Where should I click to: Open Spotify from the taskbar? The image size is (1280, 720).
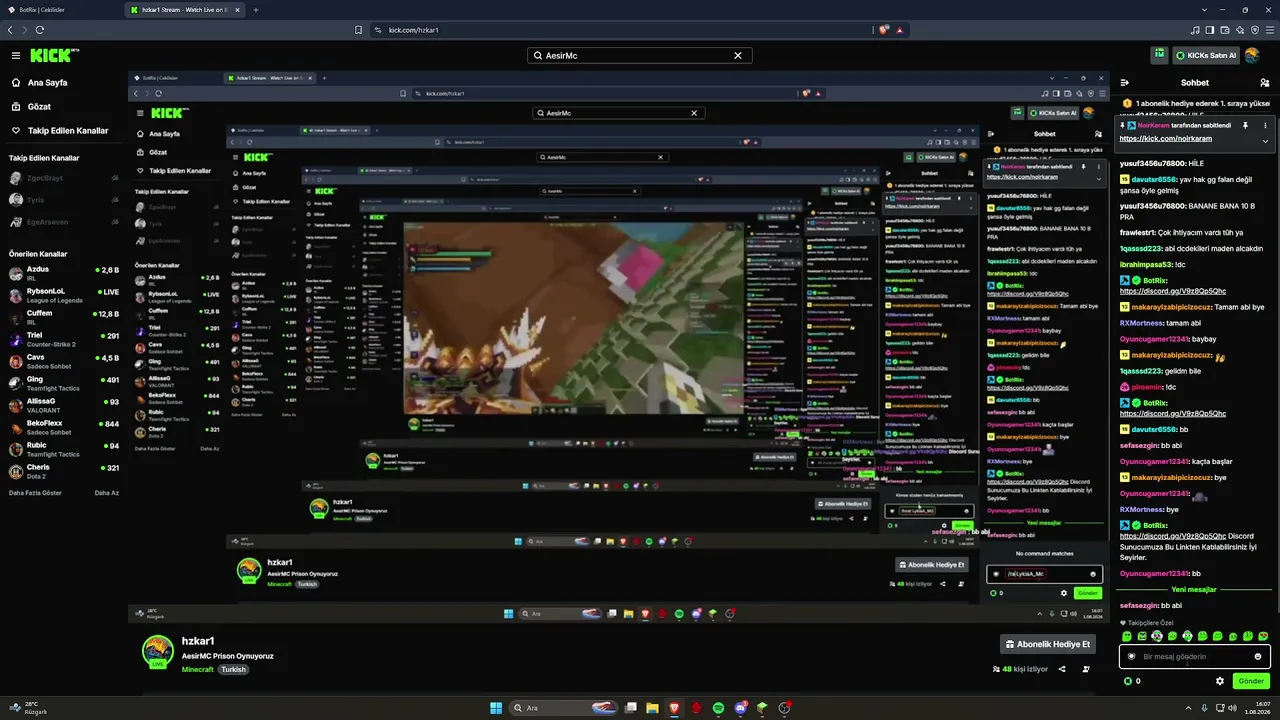pos(718,708)
